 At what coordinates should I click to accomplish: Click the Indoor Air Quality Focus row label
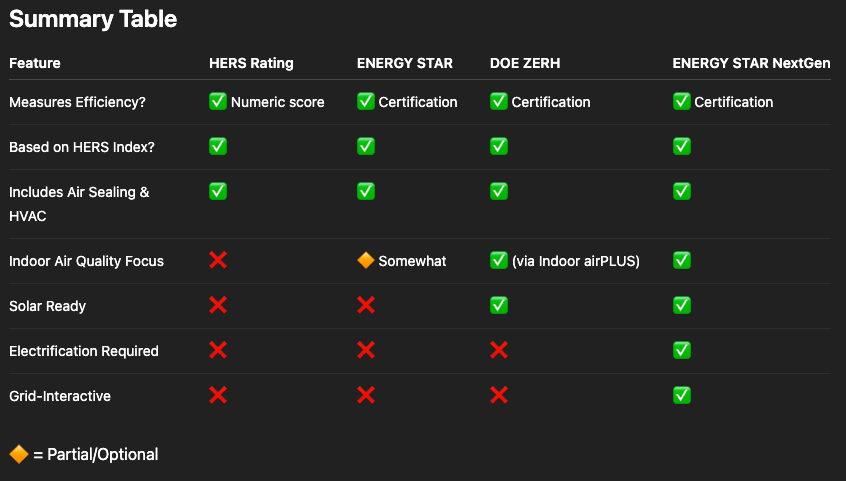coord(86,261)
